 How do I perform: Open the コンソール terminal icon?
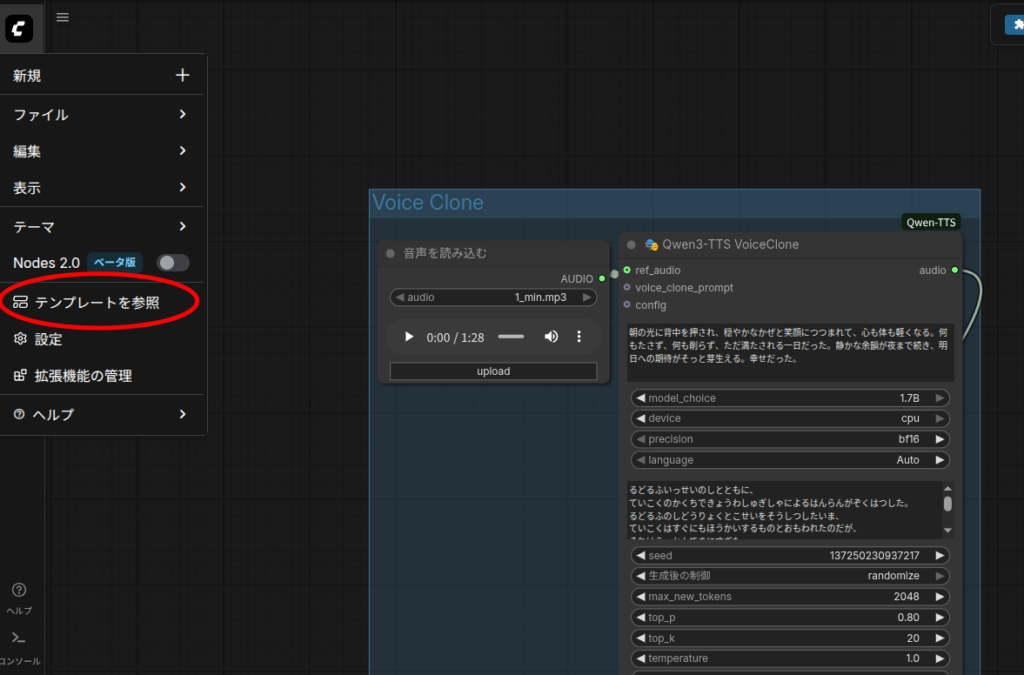[19, 638]
